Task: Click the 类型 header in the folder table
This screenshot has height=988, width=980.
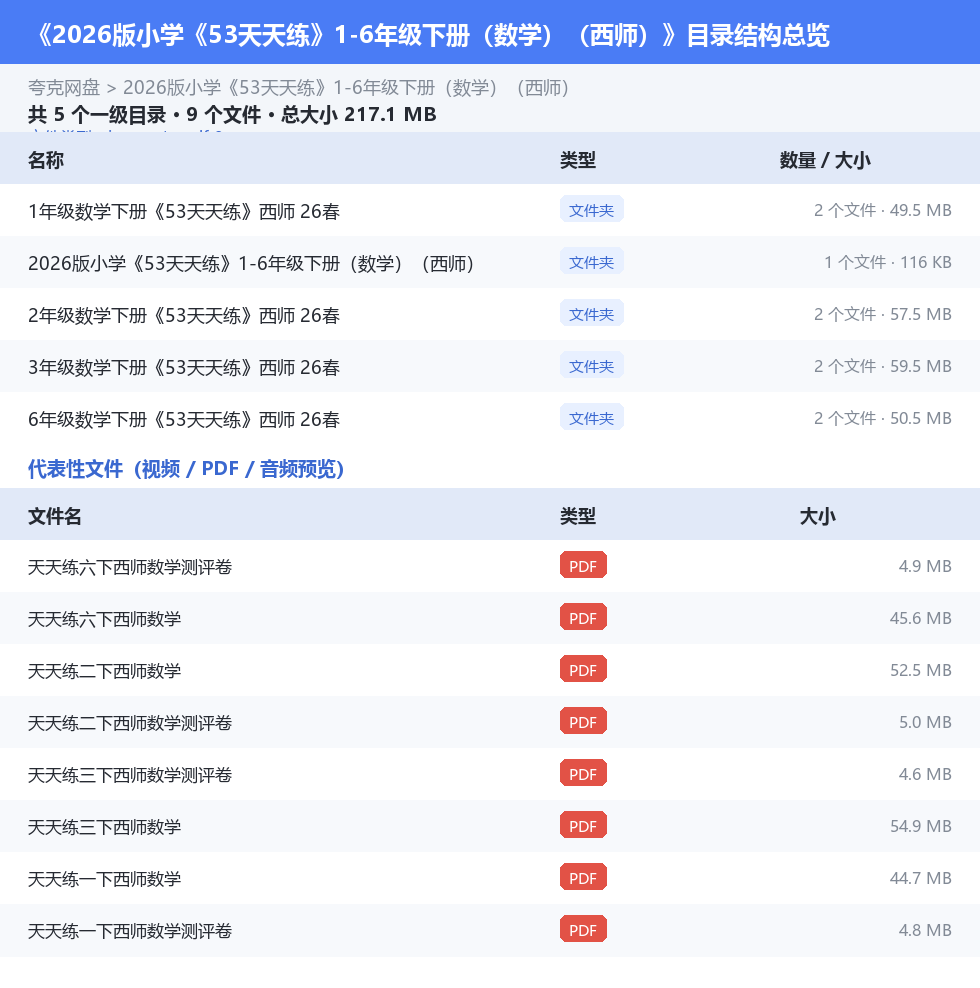Action: [578, 160]
